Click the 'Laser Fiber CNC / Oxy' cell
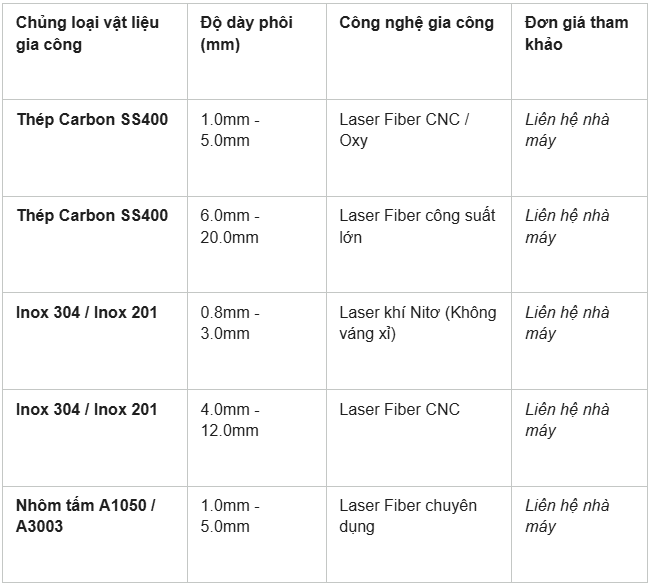 (419, 148)
